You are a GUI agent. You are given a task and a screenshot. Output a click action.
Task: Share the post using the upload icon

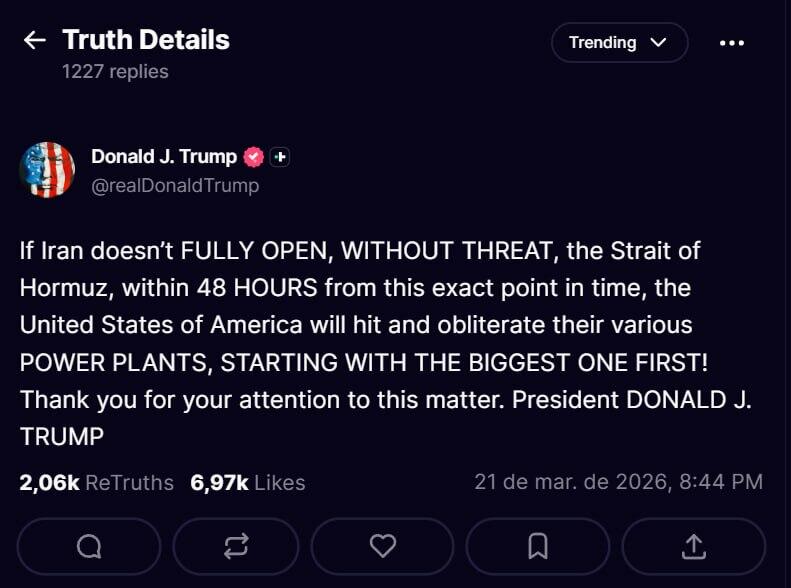(x=694, y=546)
